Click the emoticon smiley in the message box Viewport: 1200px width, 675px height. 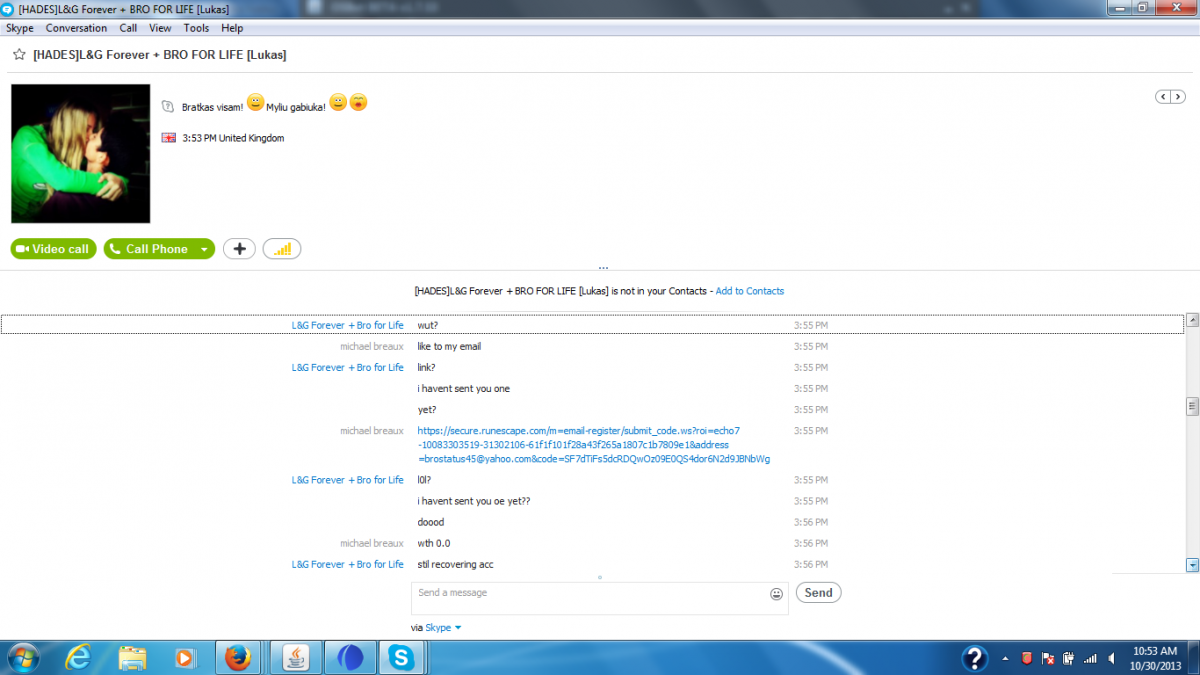click(776, 594)
